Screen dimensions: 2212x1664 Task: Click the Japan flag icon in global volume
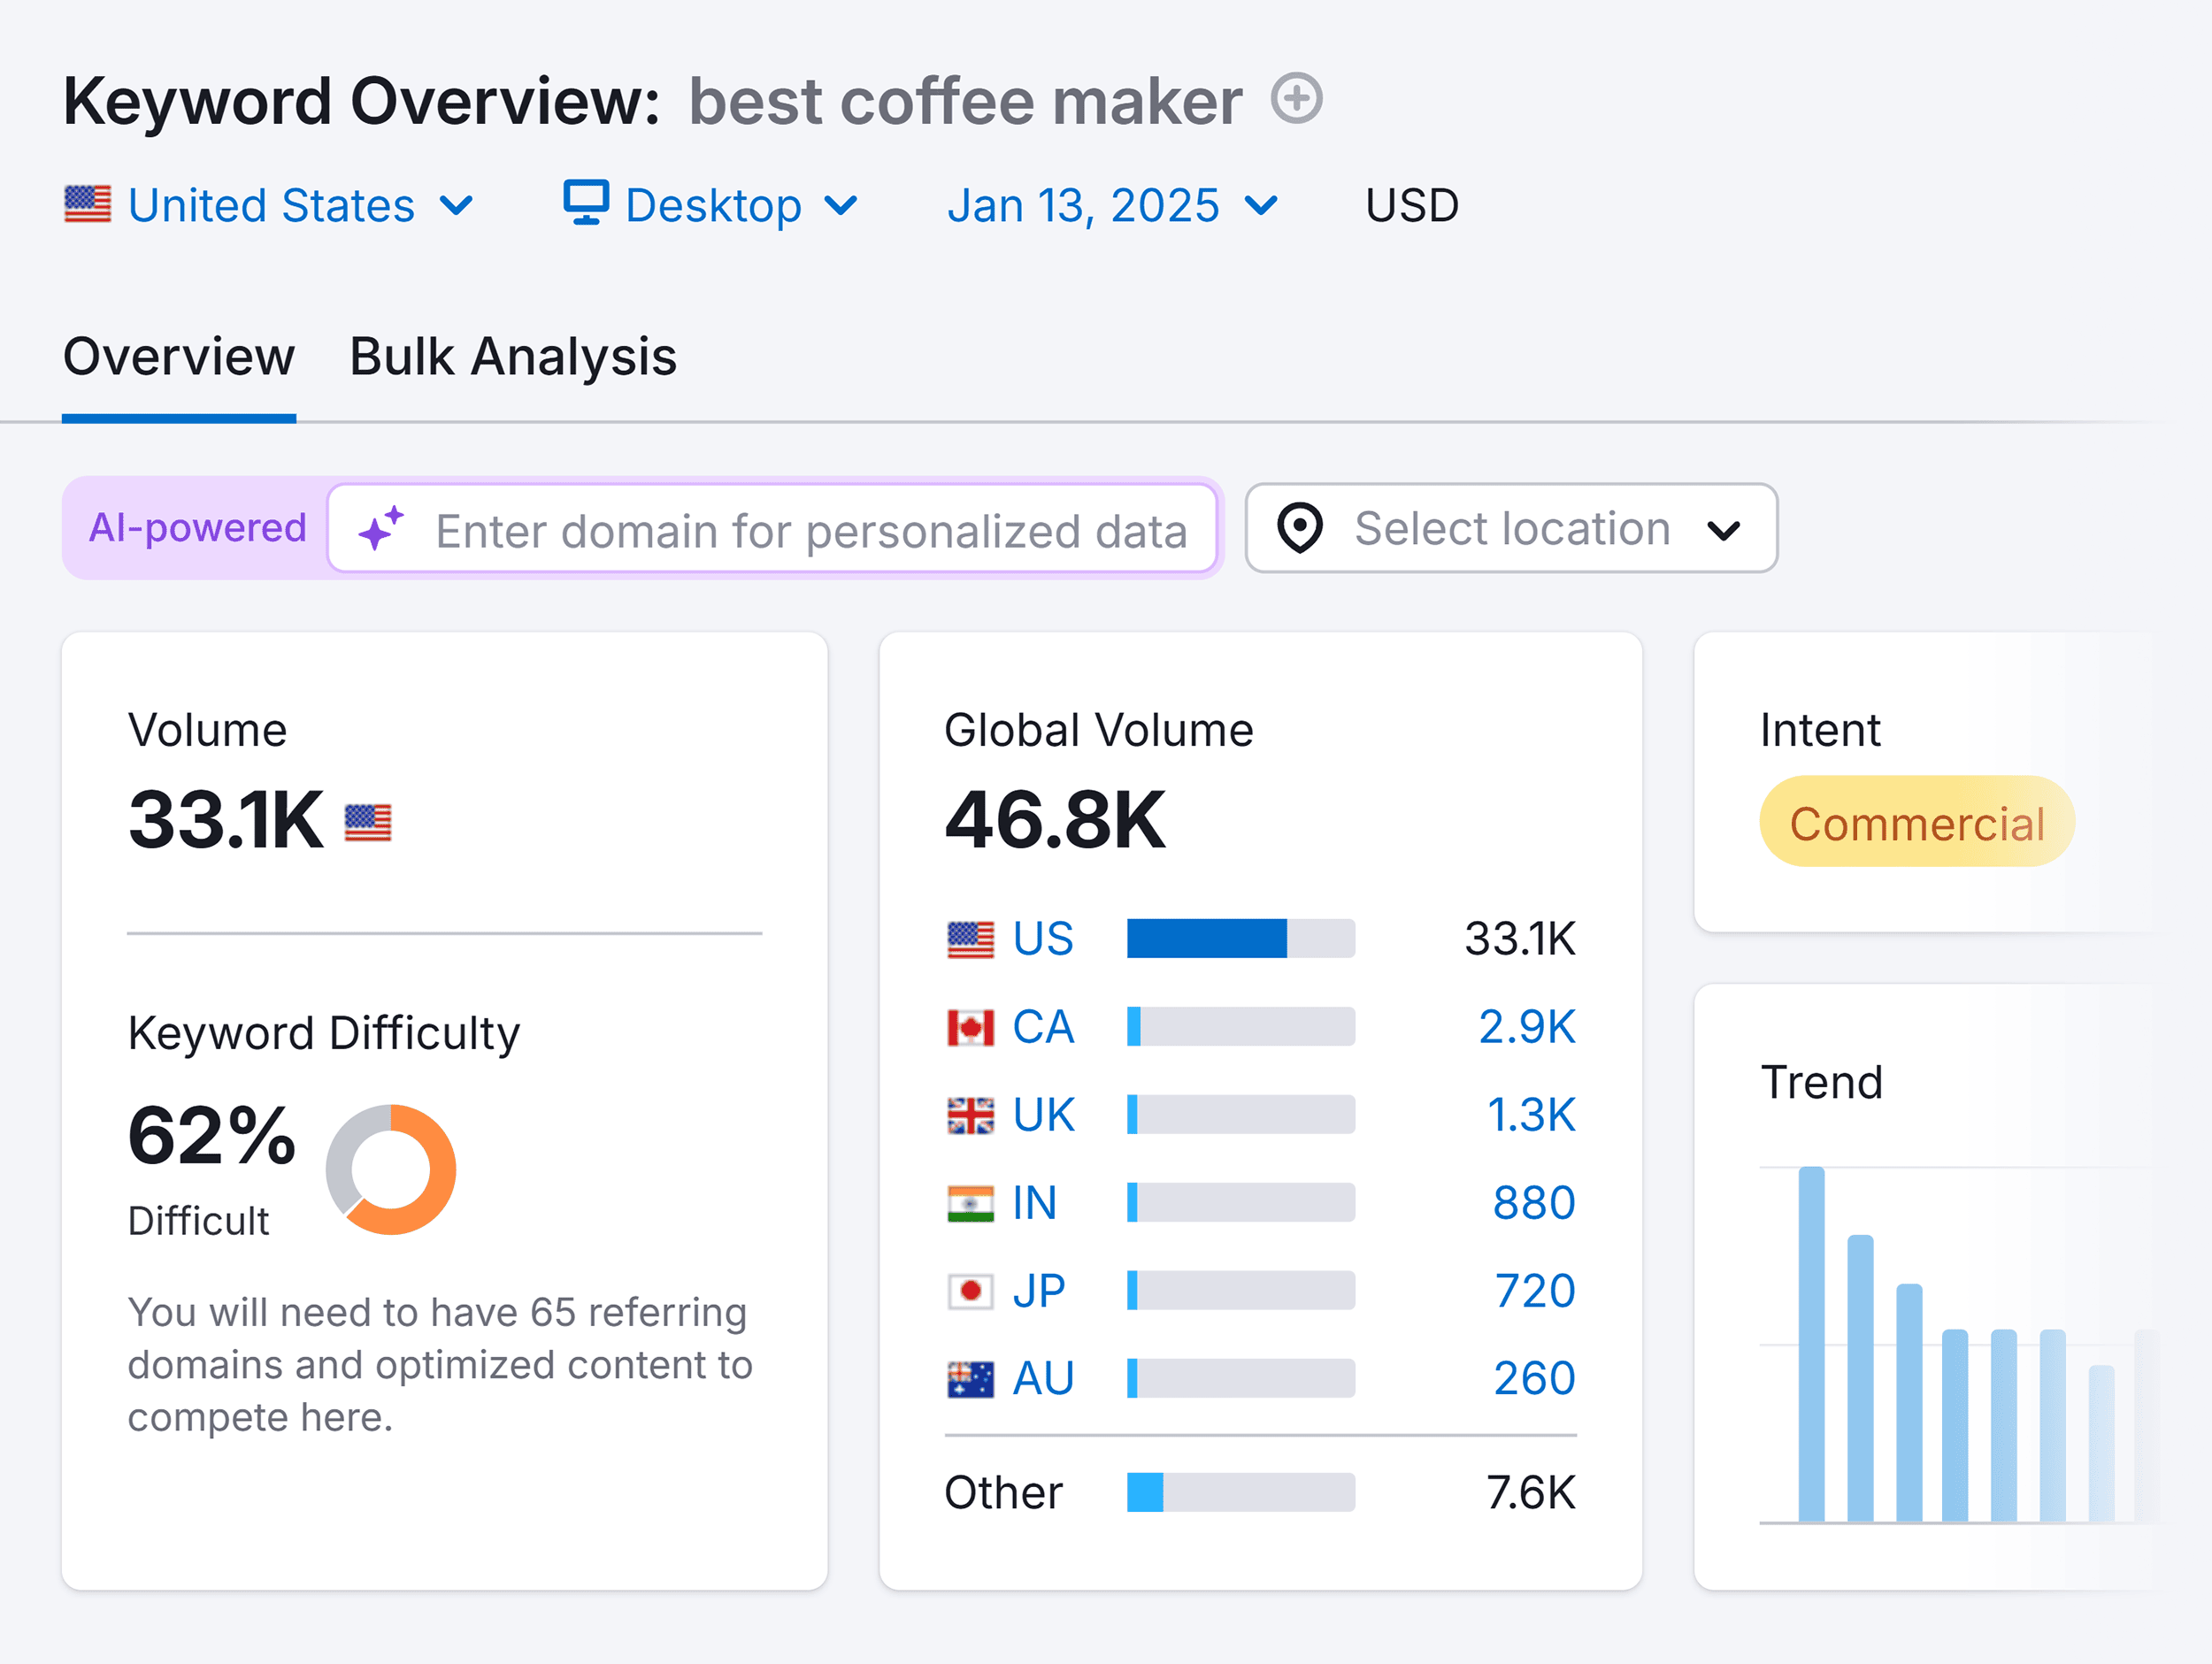click(971, 1290)
